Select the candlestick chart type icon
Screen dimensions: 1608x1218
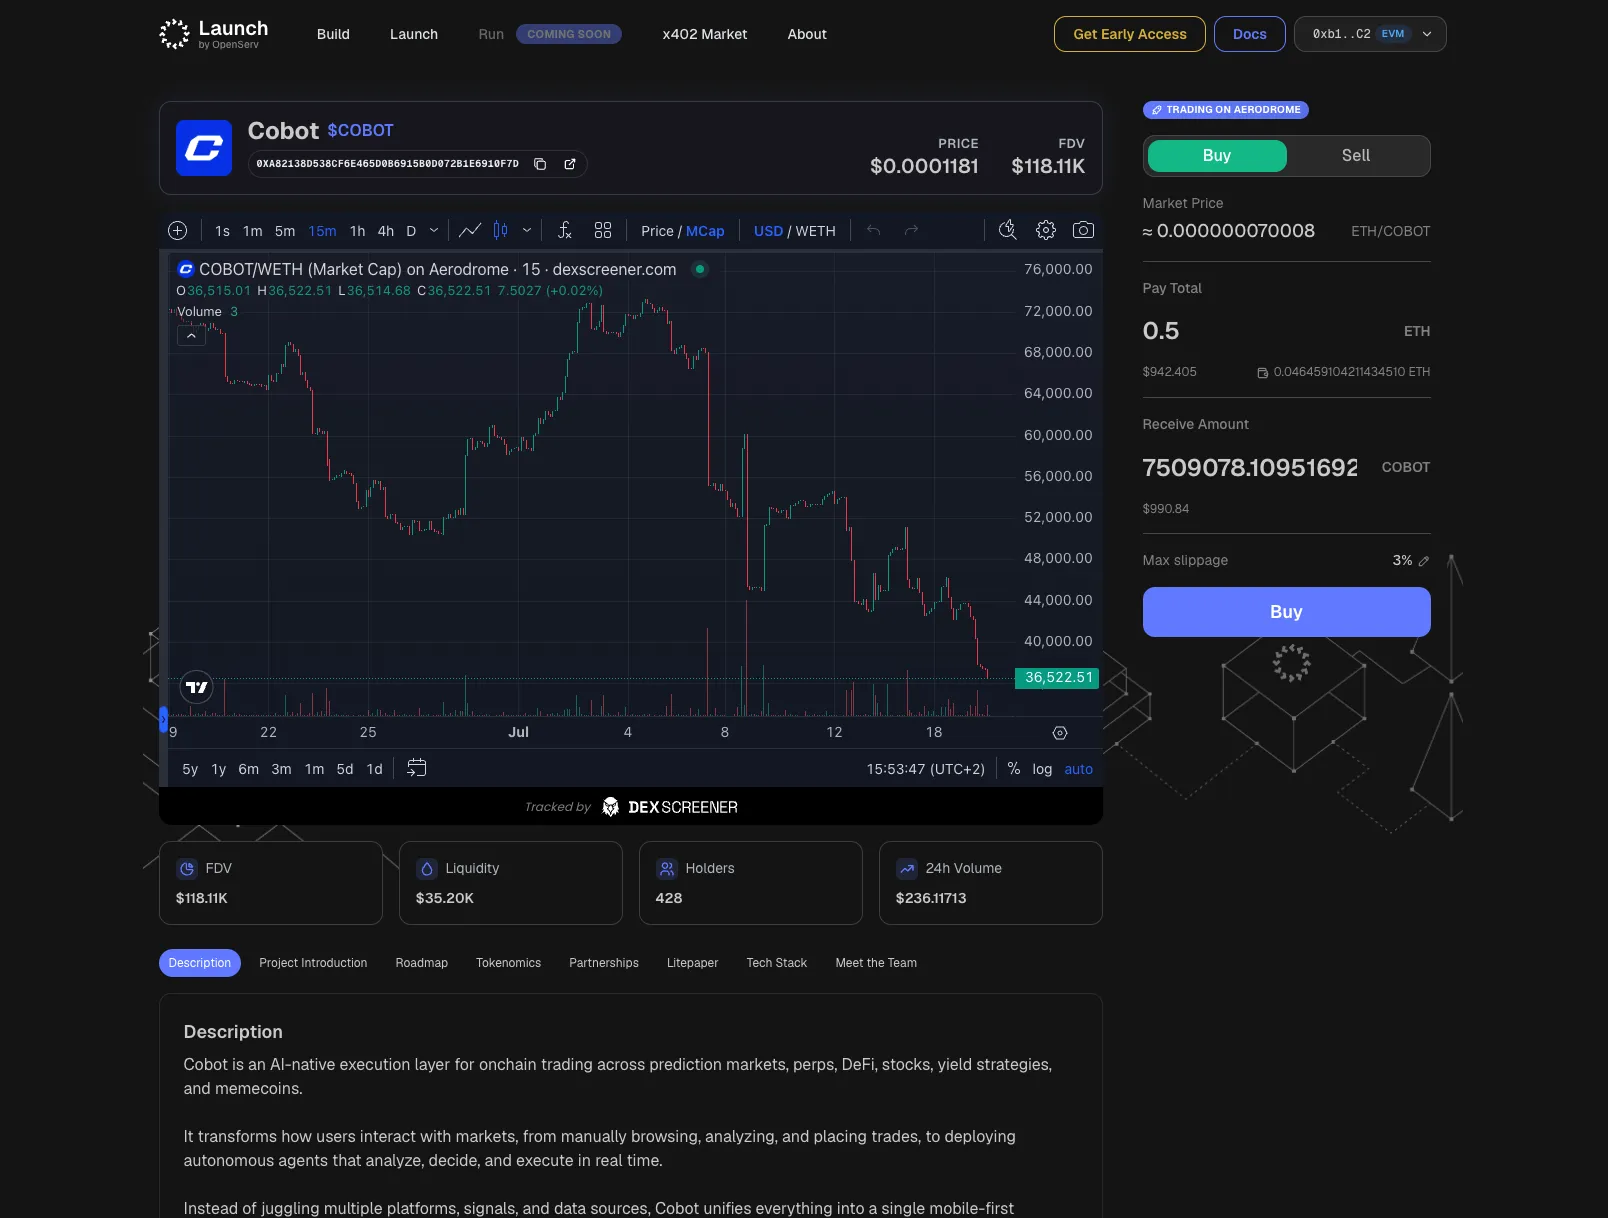[501, 231]
